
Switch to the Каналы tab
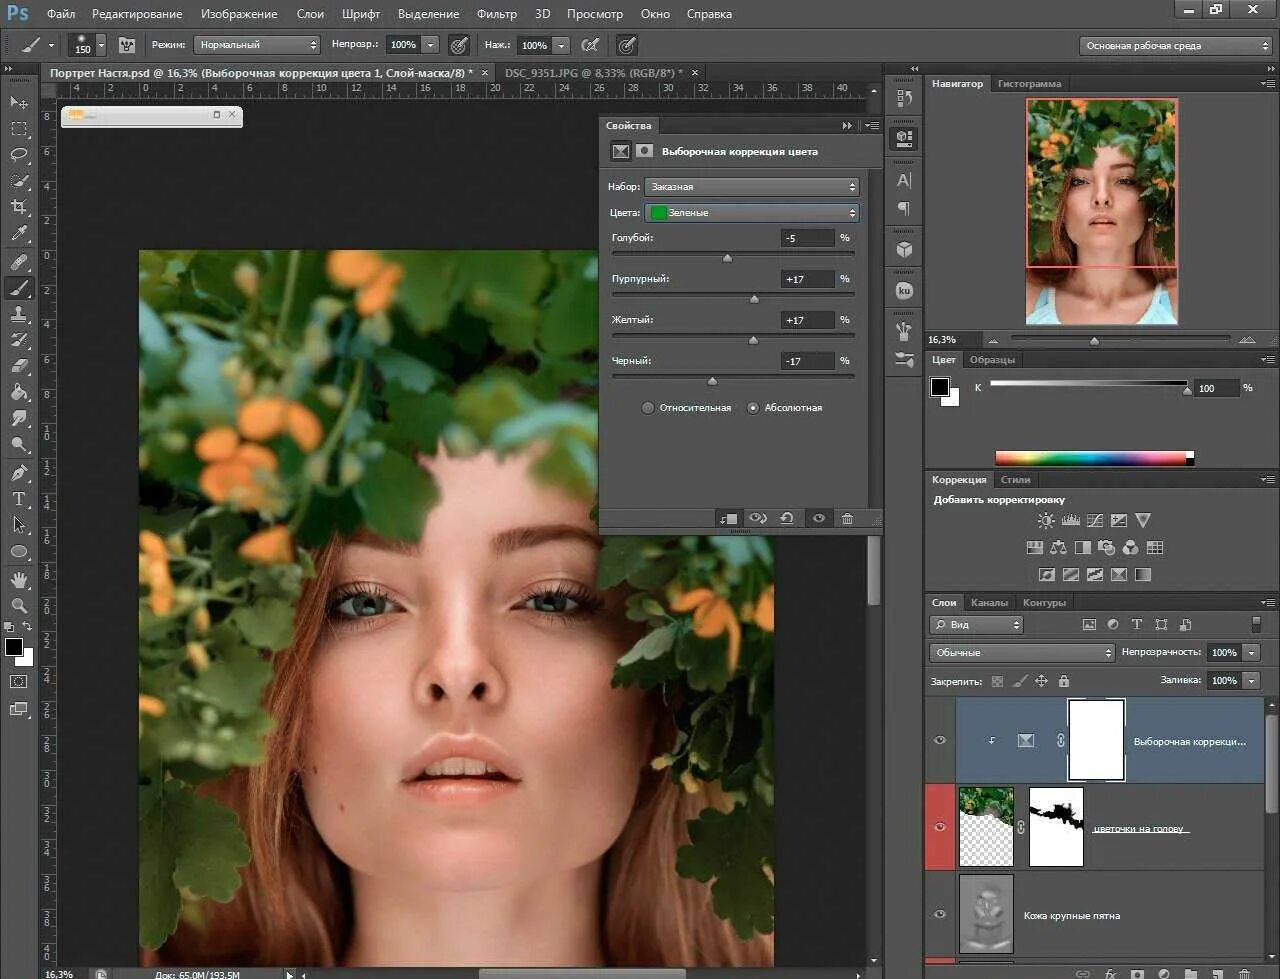coord(988,603)
